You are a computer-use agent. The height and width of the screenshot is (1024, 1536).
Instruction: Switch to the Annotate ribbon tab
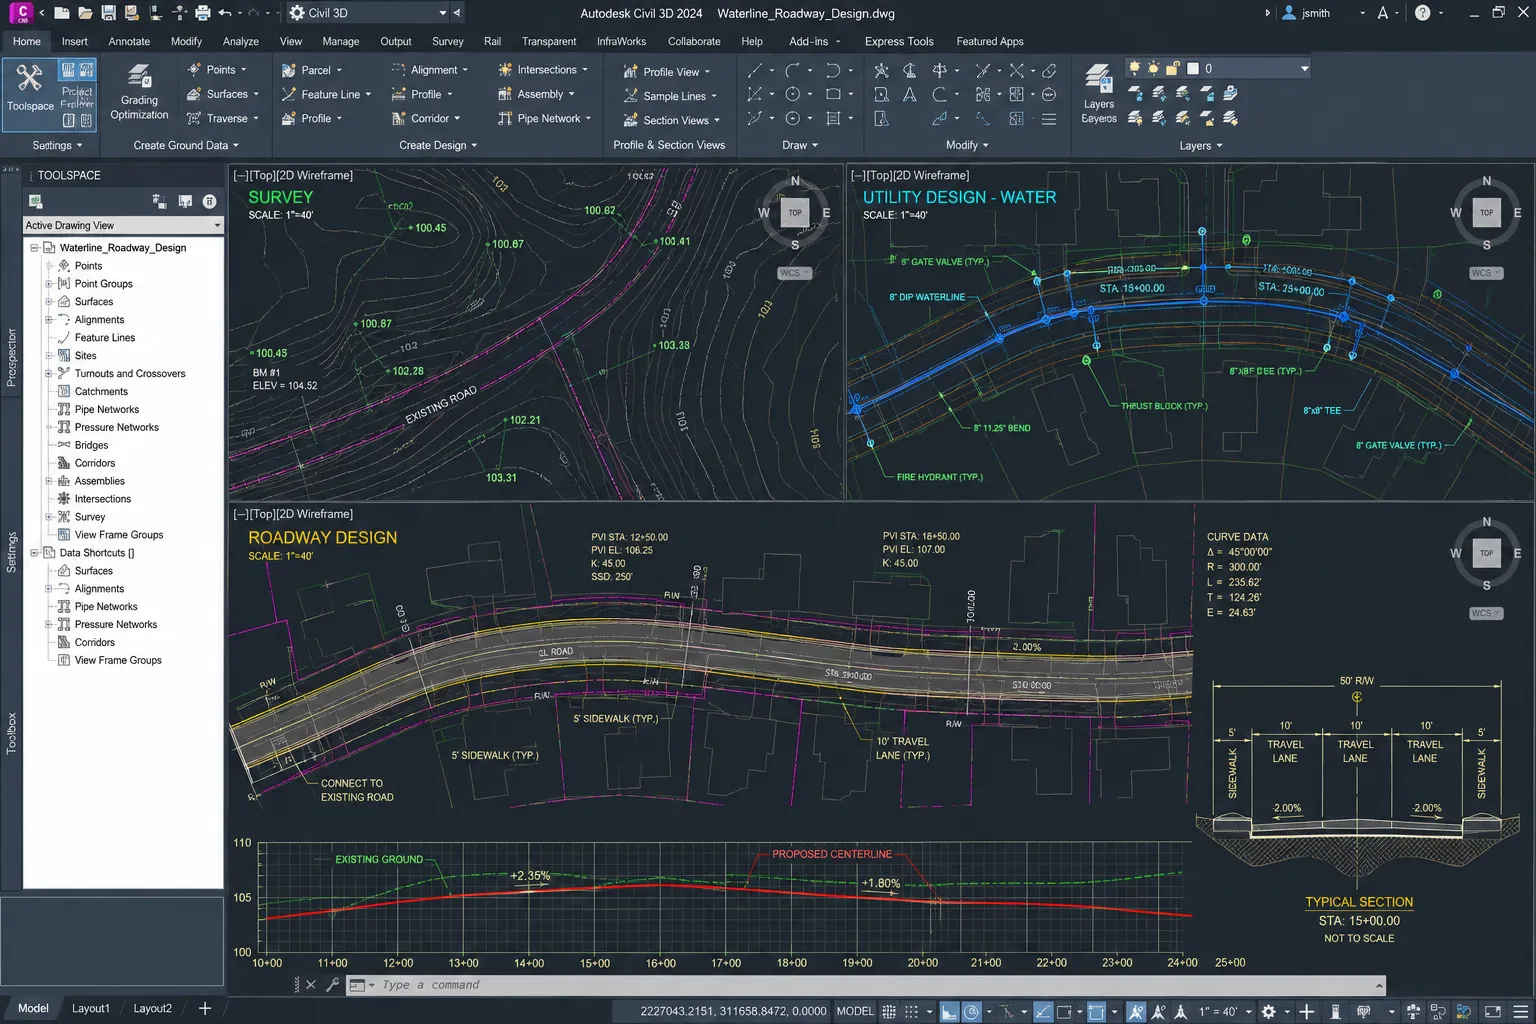click(x=129, y=41)
